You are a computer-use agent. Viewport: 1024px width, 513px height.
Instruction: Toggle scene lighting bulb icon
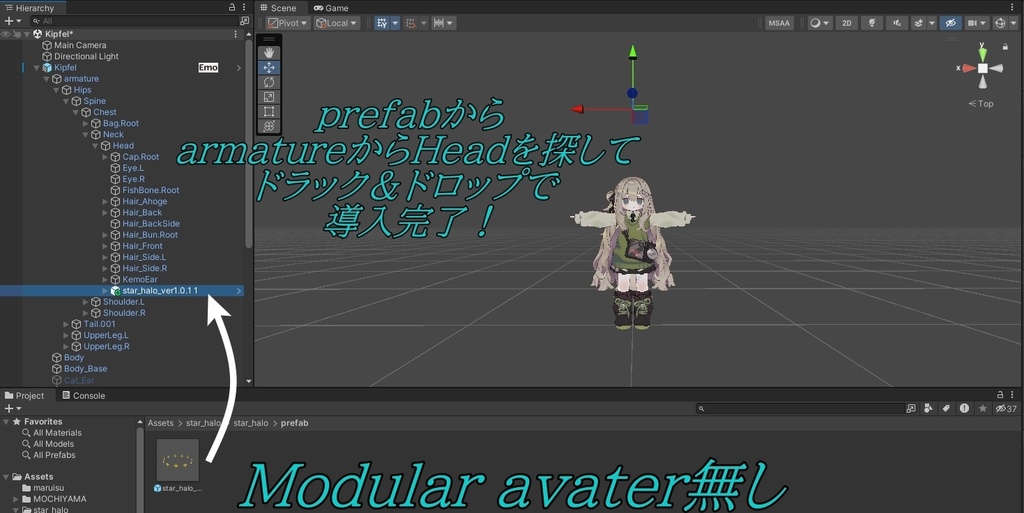(872, 23)
